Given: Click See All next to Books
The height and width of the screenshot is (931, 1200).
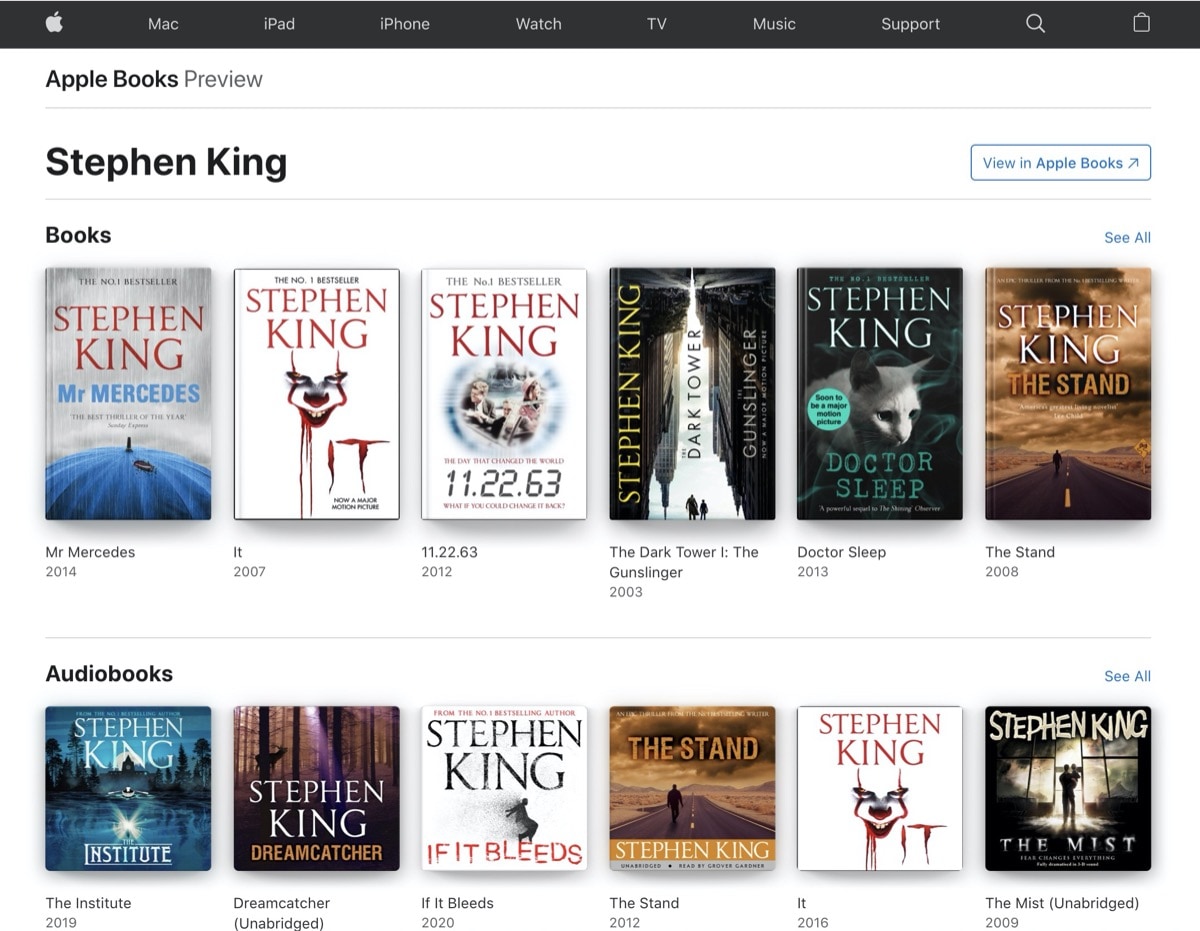Looking at the screenshot, I should [1127, 237].
